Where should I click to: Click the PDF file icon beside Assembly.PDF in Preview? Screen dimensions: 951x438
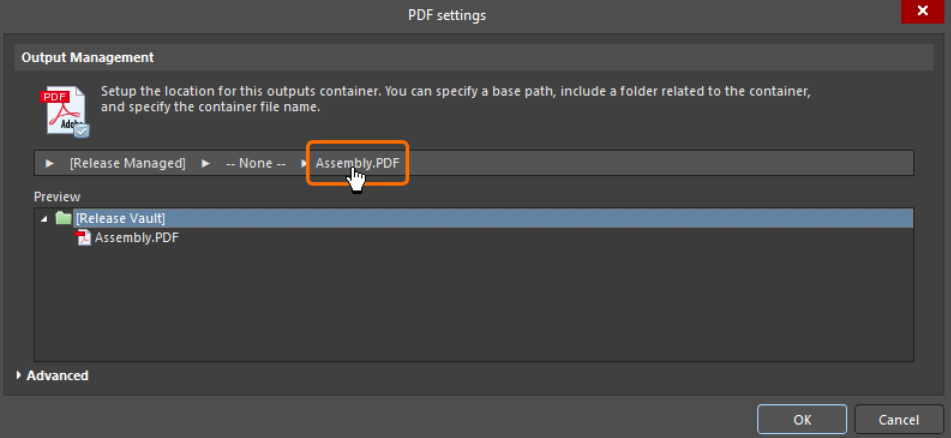(x=84, y=238)
